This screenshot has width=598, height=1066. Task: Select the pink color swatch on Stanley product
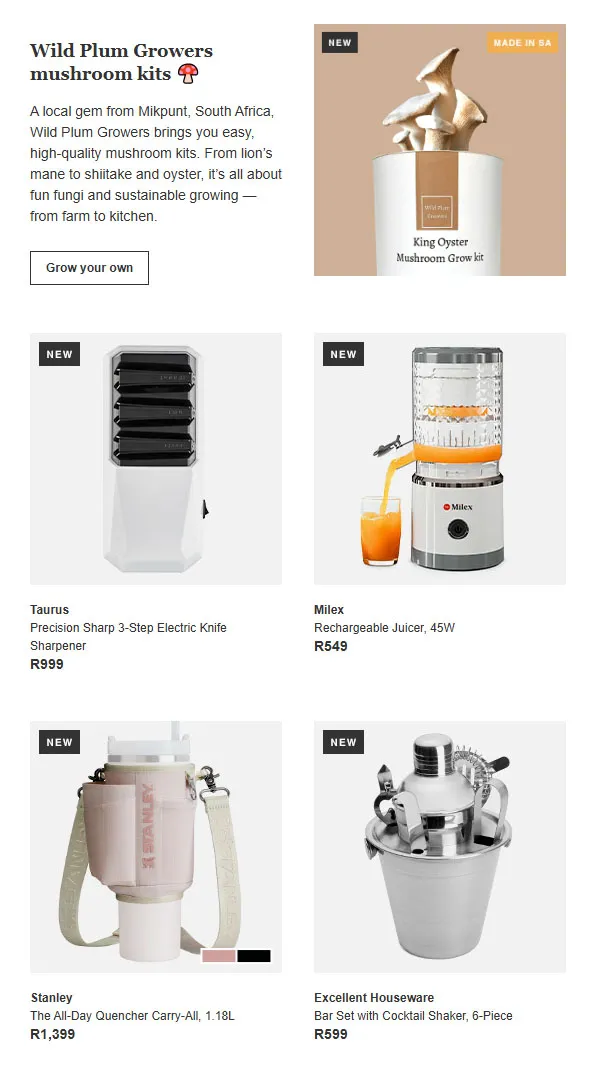pos(219,956)
